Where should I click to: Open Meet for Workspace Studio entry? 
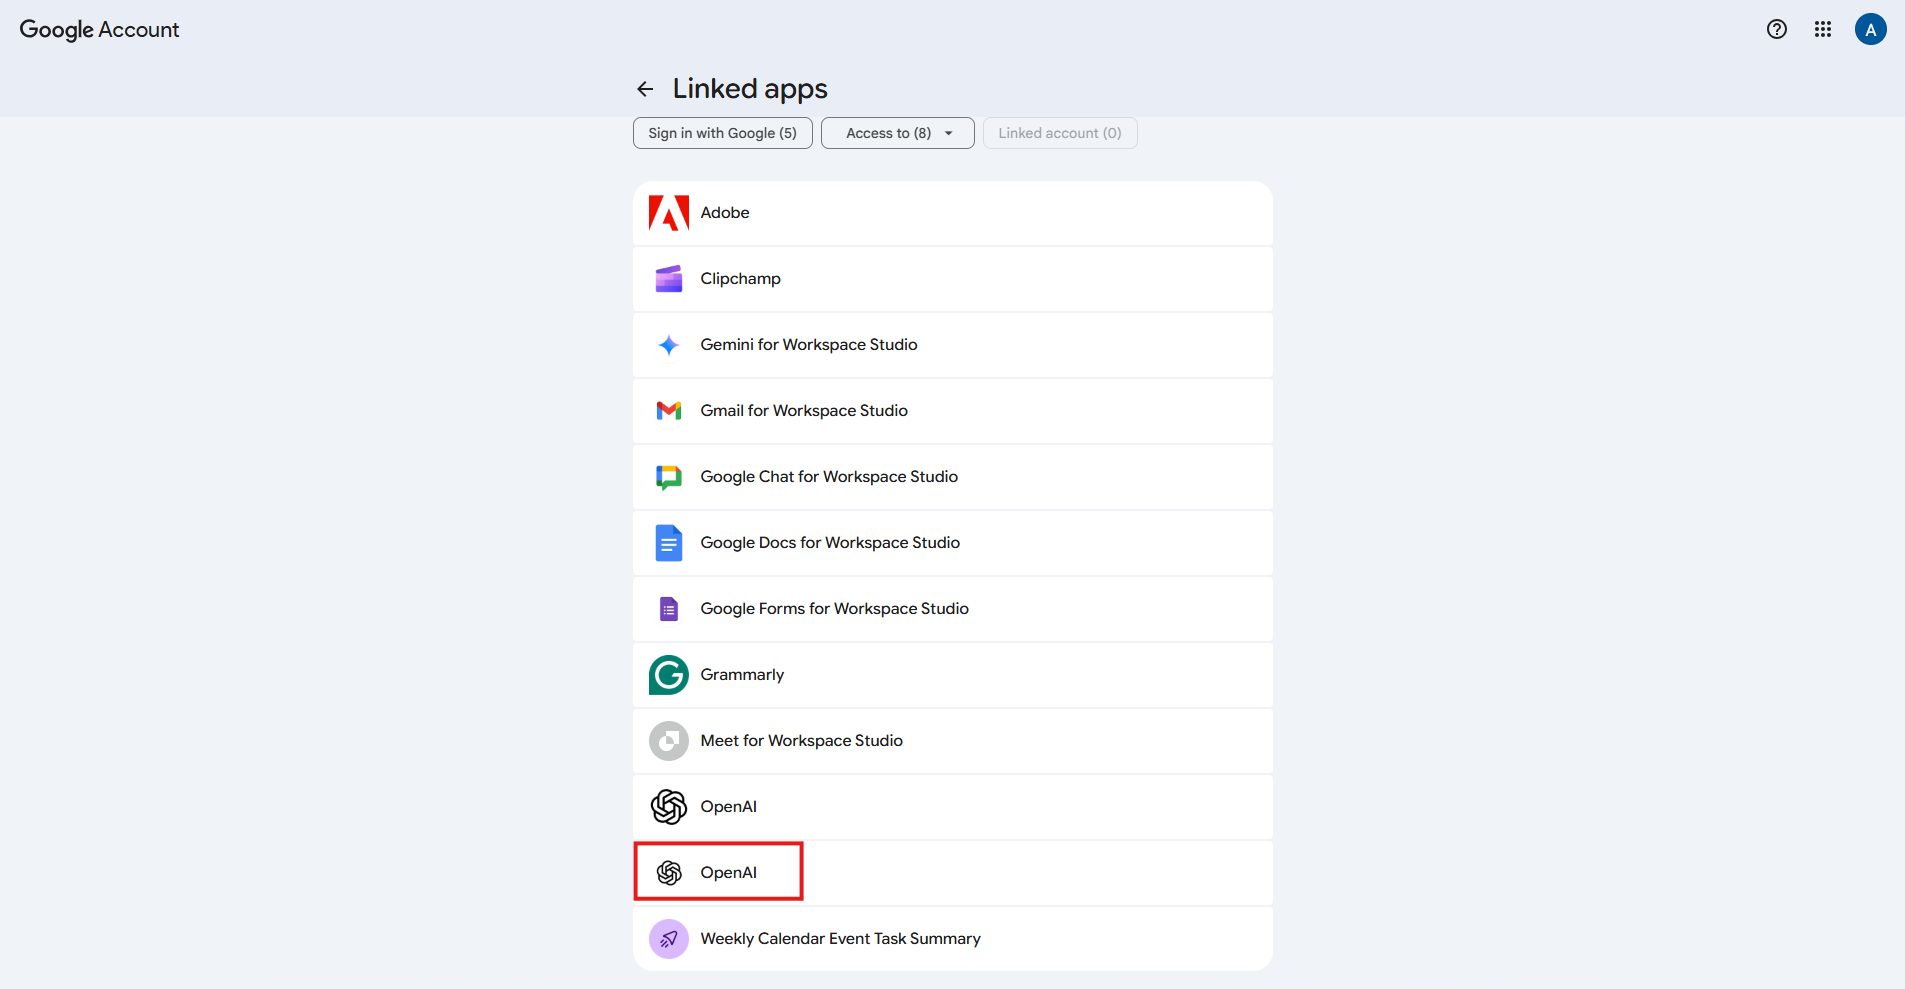953,741
